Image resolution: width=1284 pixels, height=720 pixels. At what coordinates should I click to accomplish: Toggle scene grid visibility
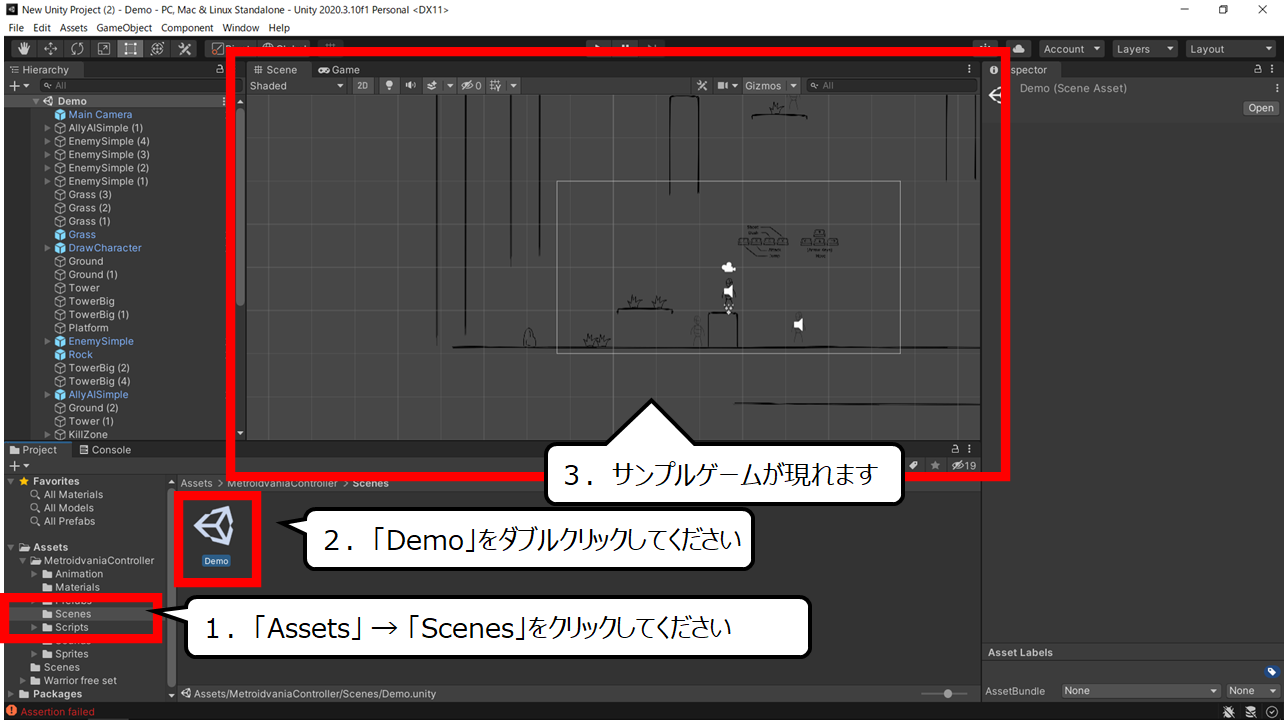(x=495, y=86)
